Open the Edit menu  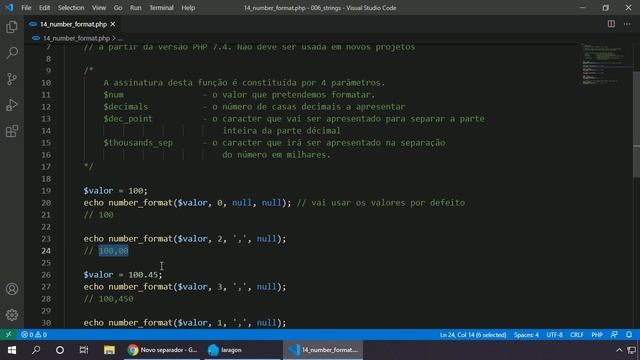[x=44, y=8]
